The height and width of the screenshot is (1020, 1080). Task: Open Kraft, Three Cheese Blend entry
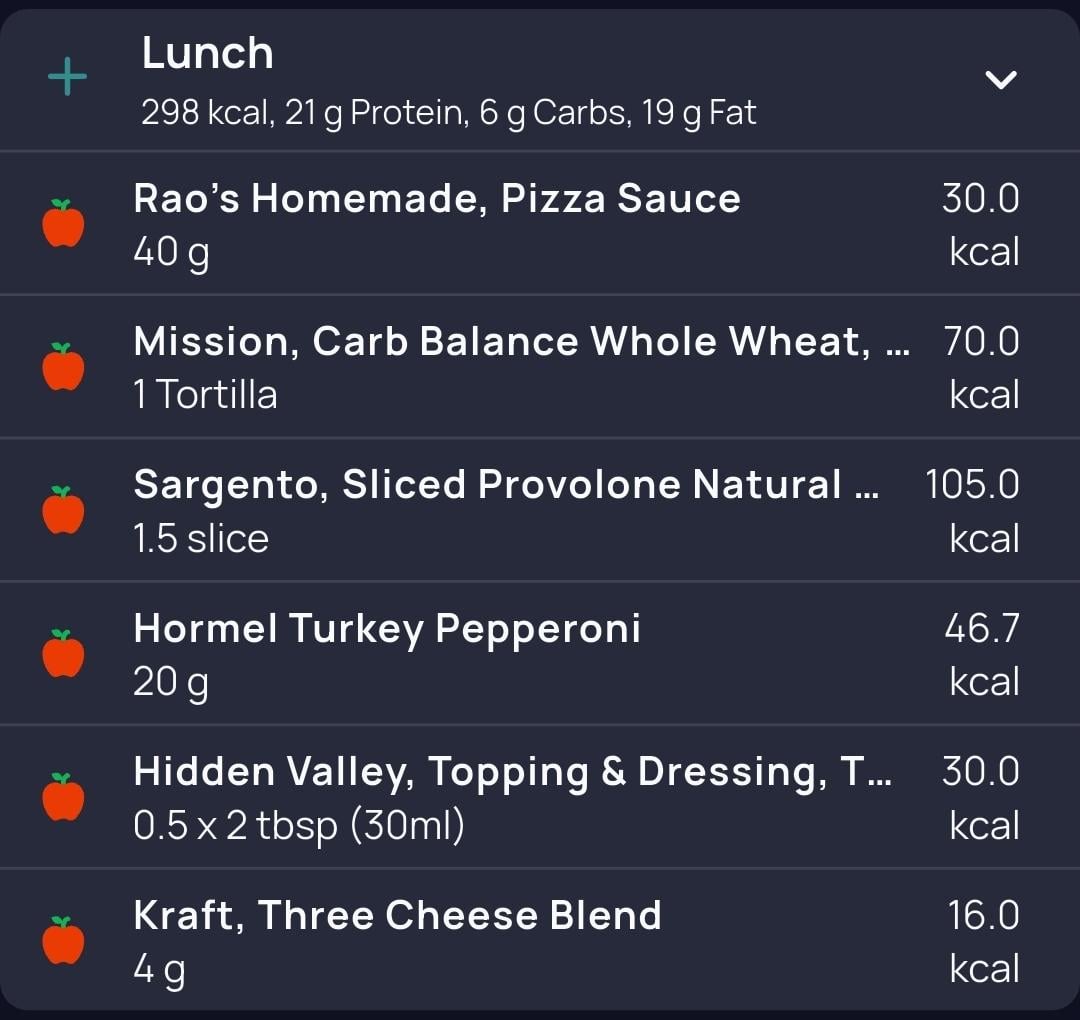tap(540, 940)
